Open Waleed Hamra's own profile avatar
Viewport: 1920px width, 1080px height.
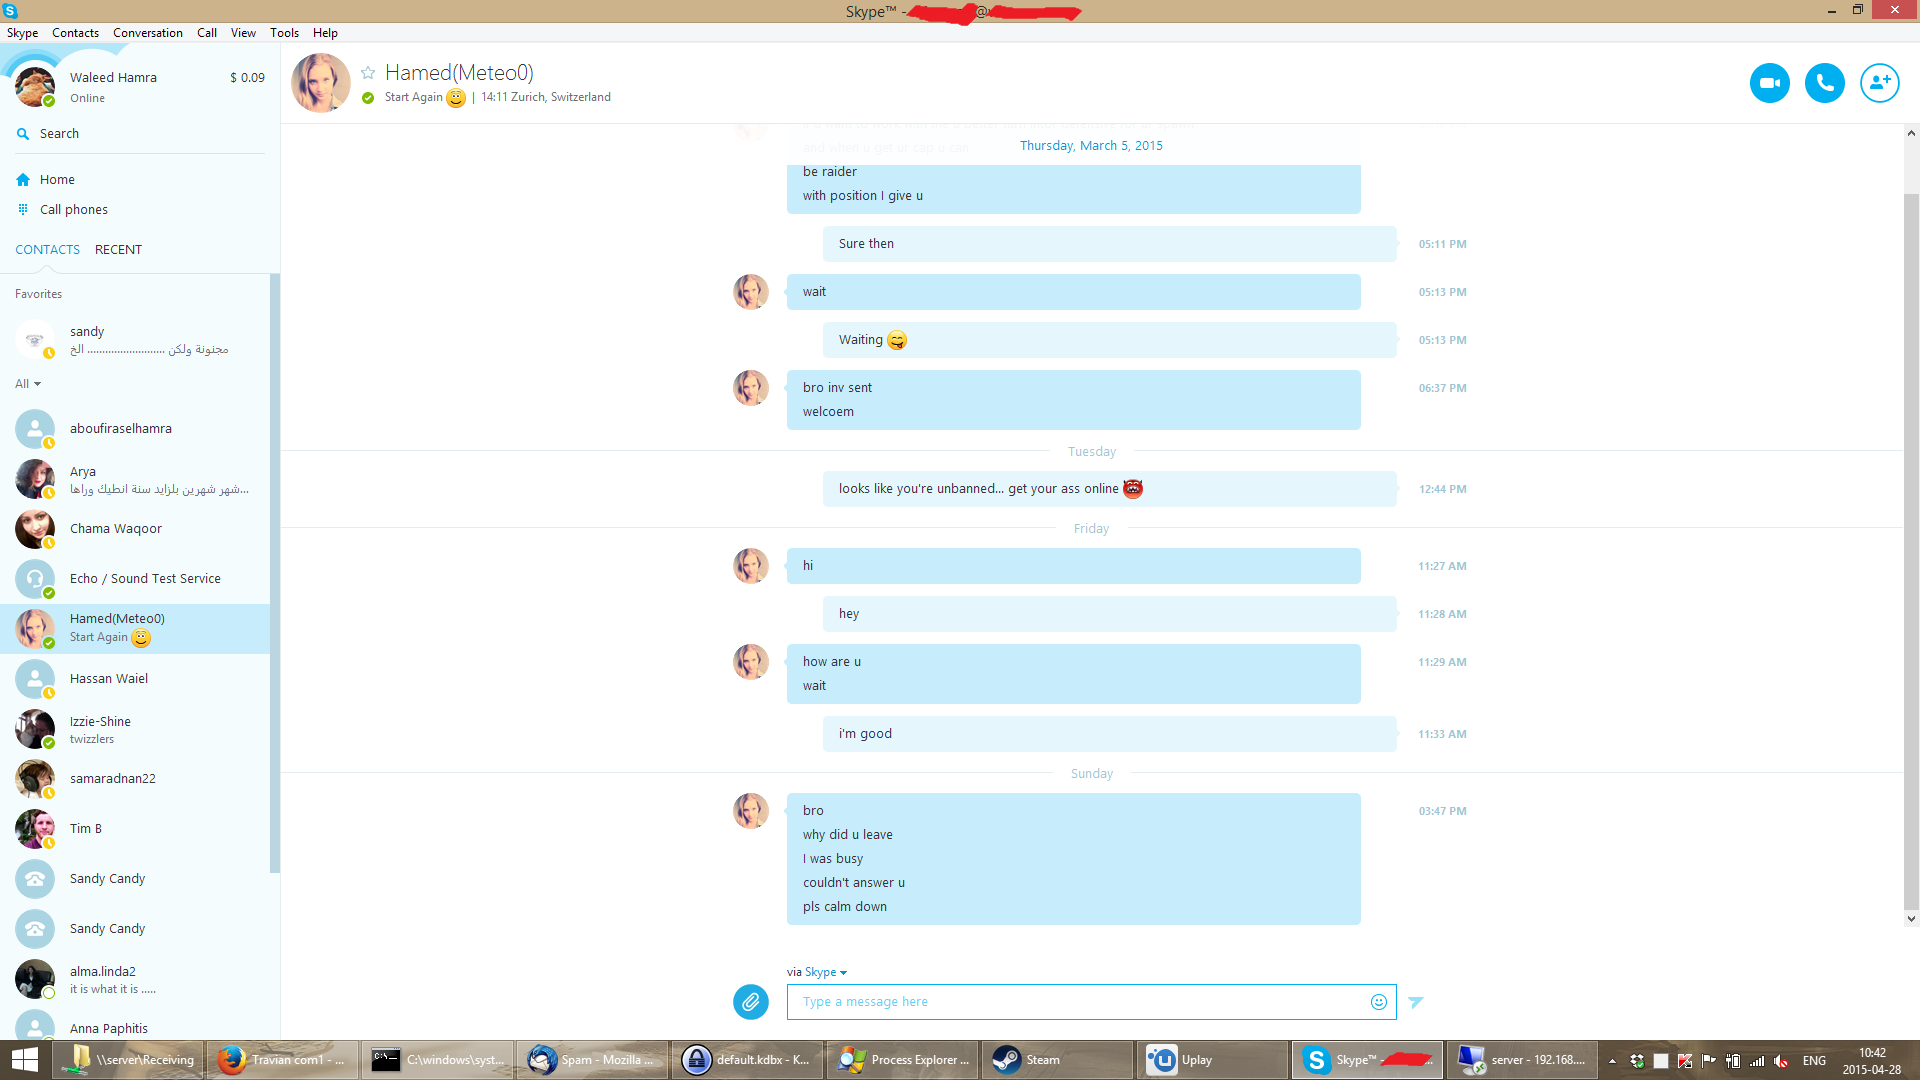[35, 87]
